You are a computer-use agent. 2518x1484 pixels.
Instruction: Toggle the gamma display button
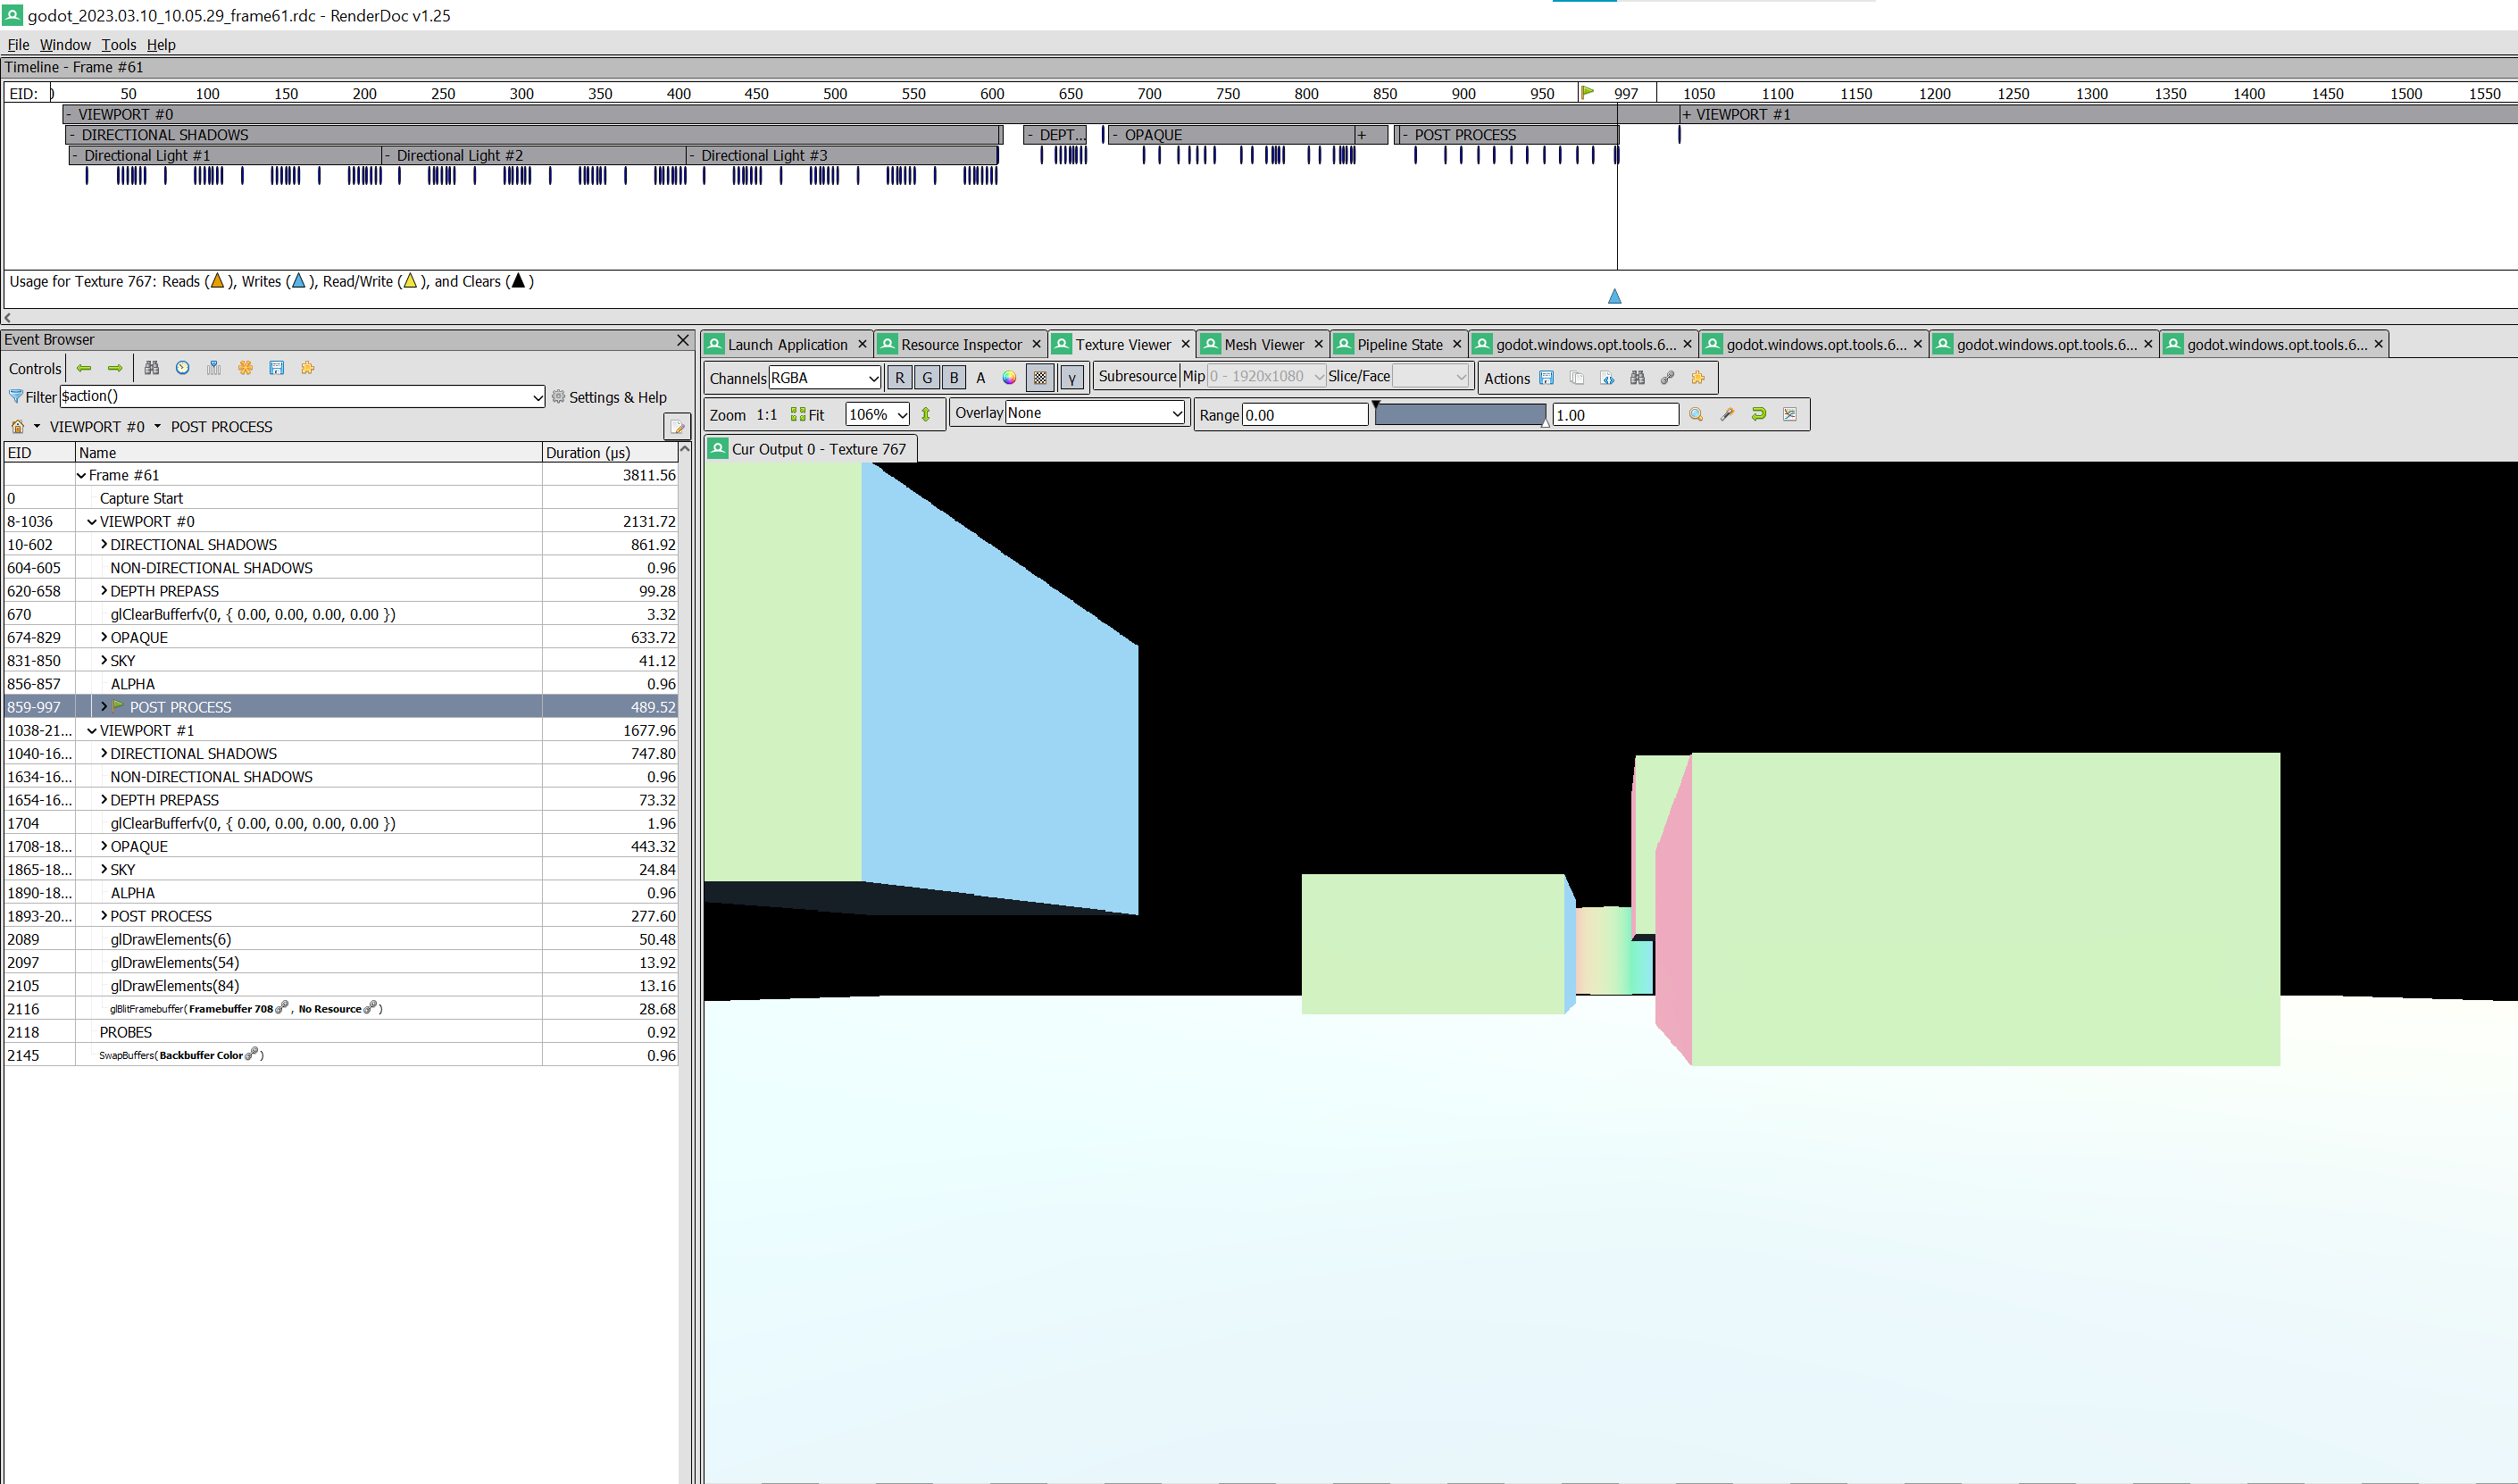click(1071, 378)
